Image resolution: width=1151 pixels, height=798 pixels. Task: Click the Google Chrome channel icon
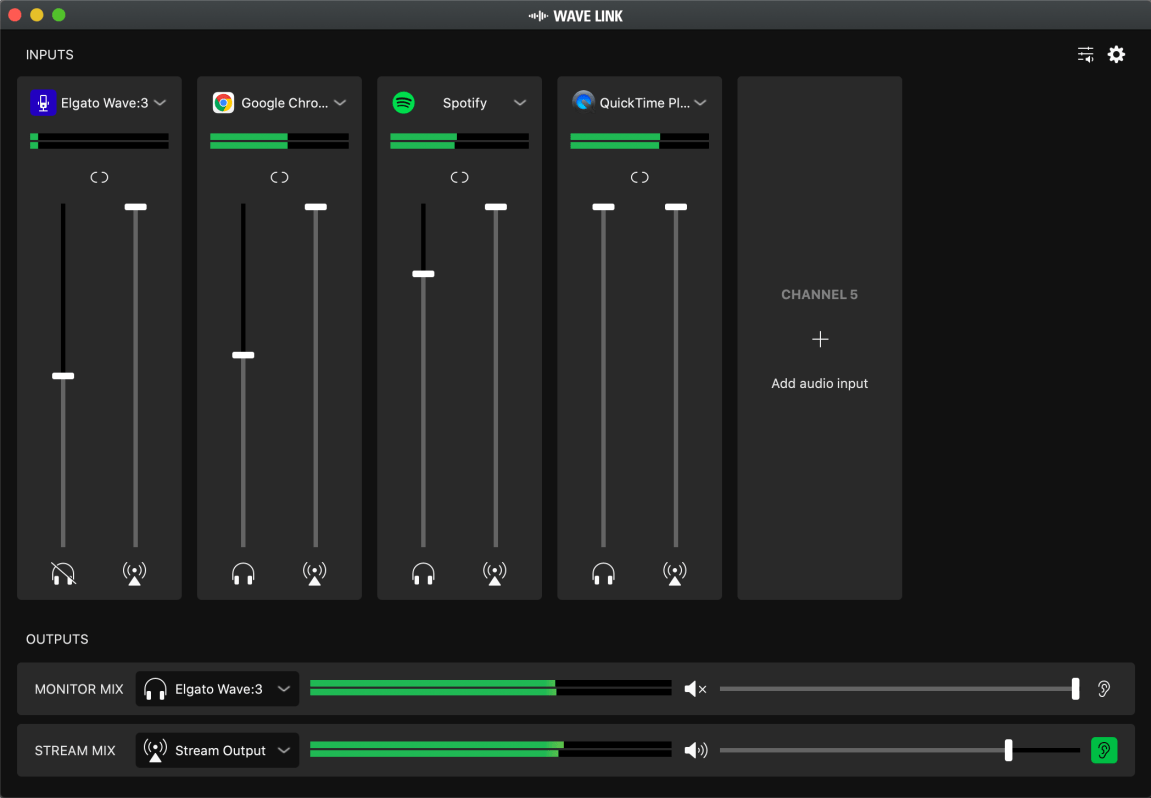coord(223,102)
